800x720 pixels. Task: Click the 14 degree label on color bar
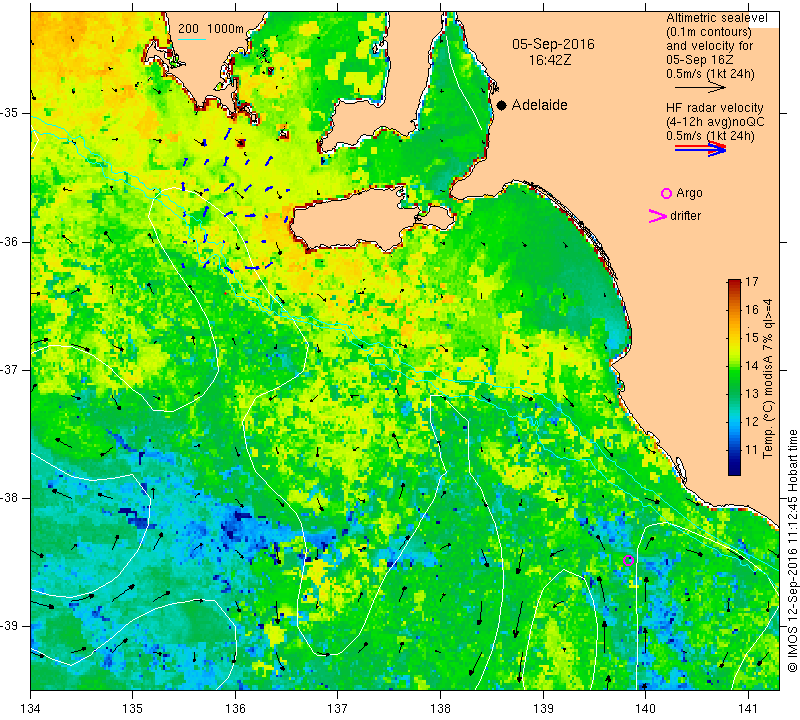(x=752, y=365)
